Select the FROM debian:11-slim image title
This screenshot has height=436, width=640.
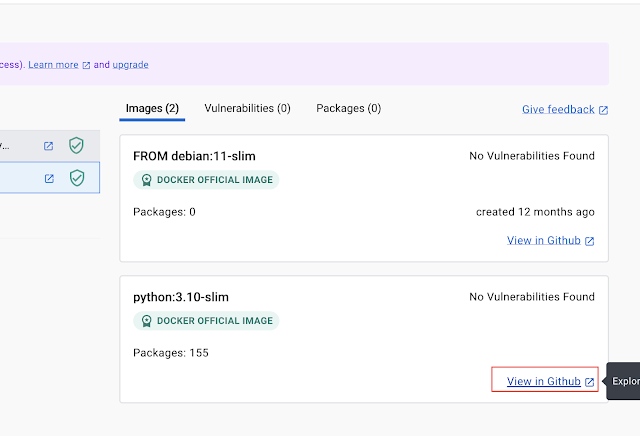(x=194, y=156)
